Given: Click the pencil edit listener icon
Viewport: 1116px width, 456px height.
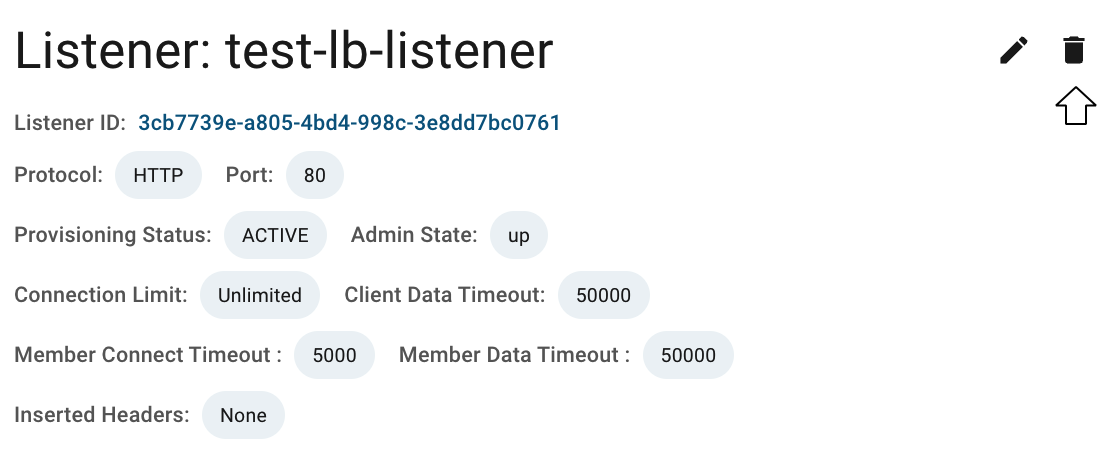Looking at the screenshot, I should (x=1014, y=51).
